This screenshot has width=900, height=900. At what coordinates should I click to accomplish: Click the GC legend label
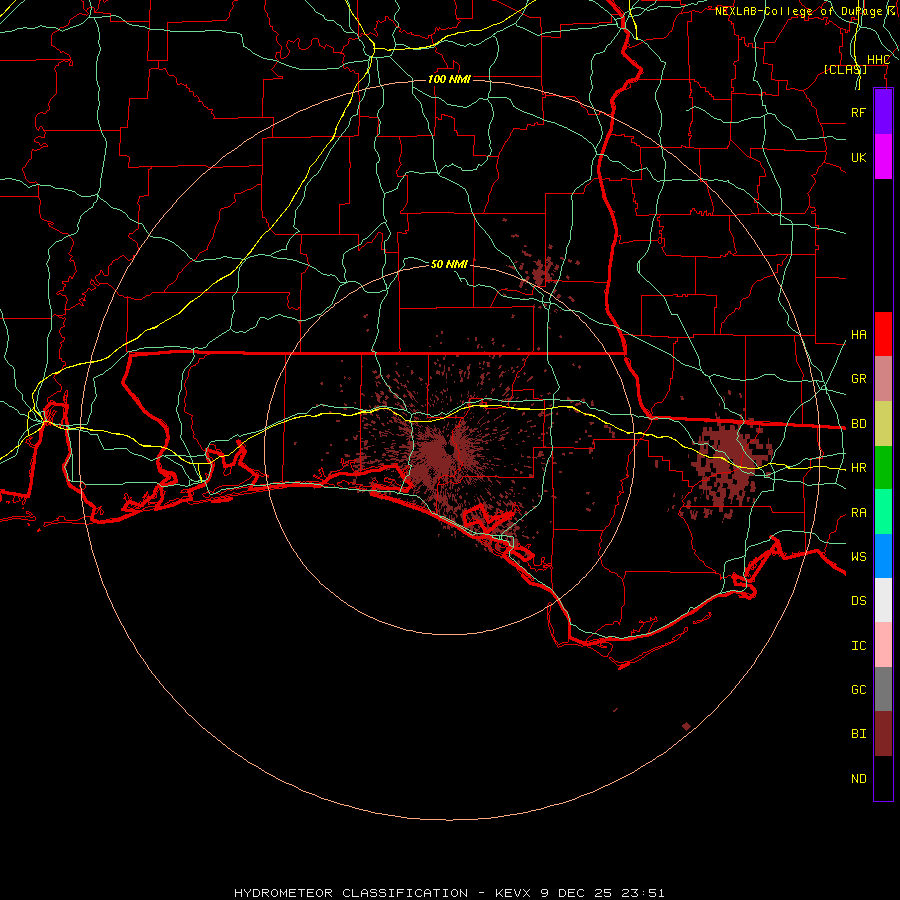858,690
